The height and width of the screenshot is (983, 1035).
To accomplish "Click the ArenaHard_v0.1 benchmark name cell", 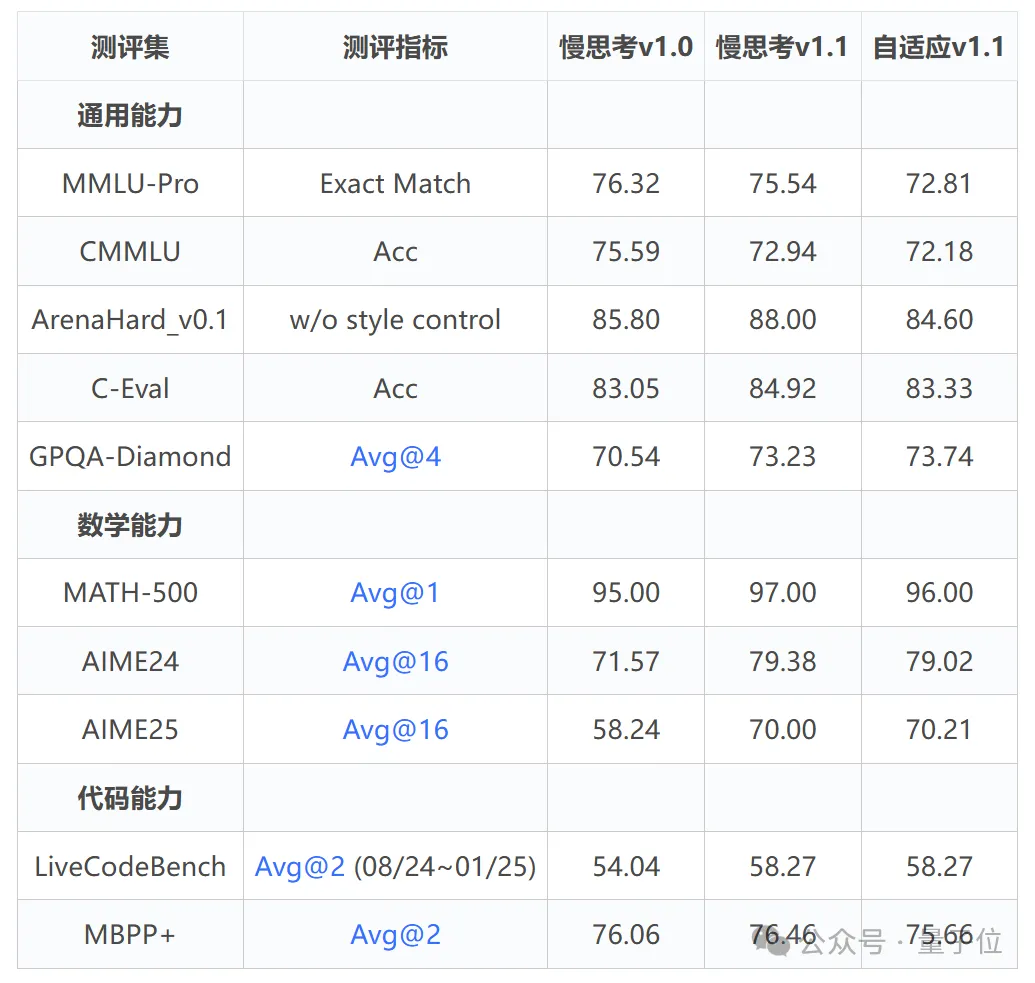I will [x=130, y=320].
